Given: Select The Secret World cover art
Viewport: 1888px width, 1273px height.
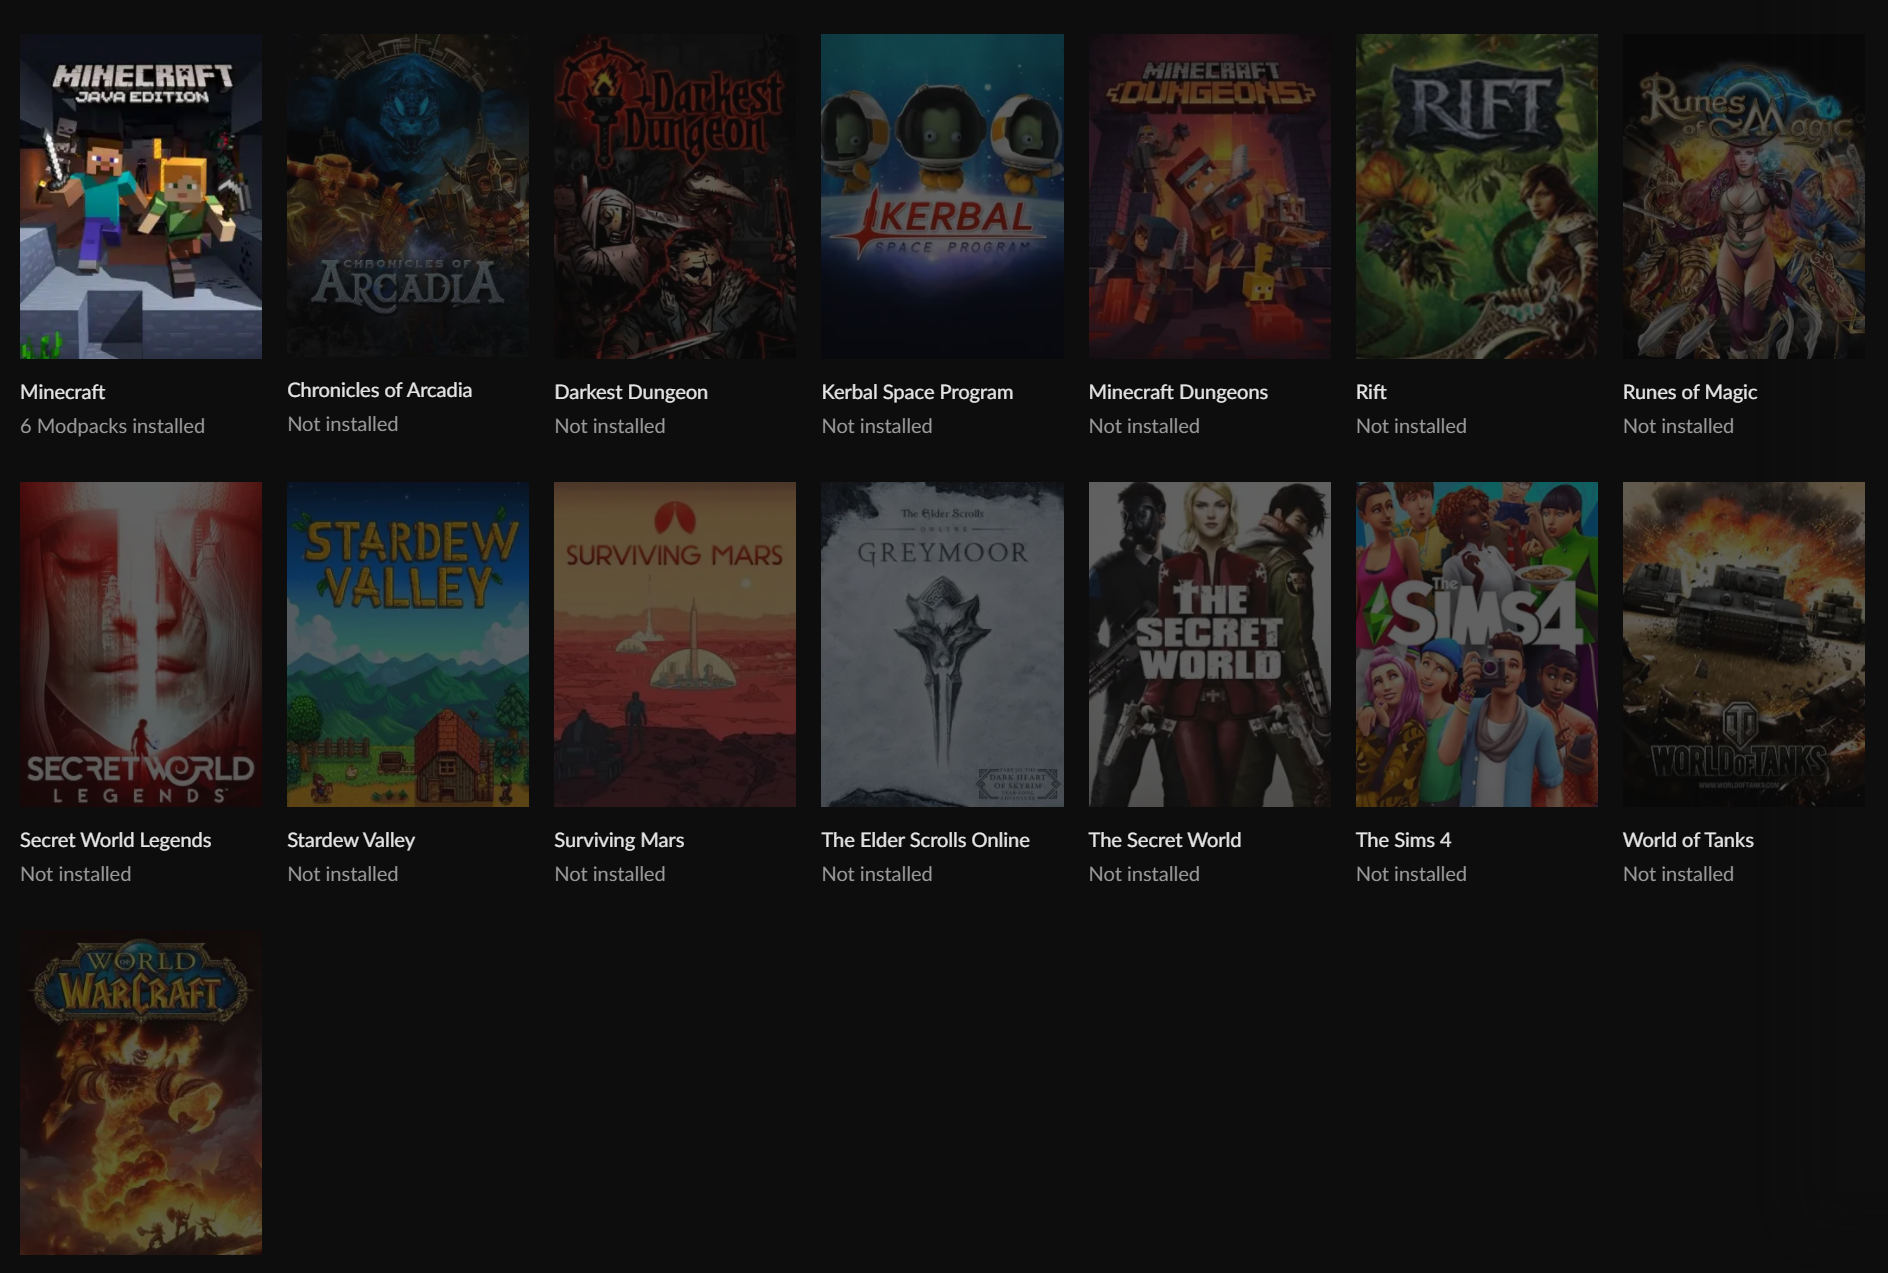Looking at the screenshot, I should coord(1209,644).
